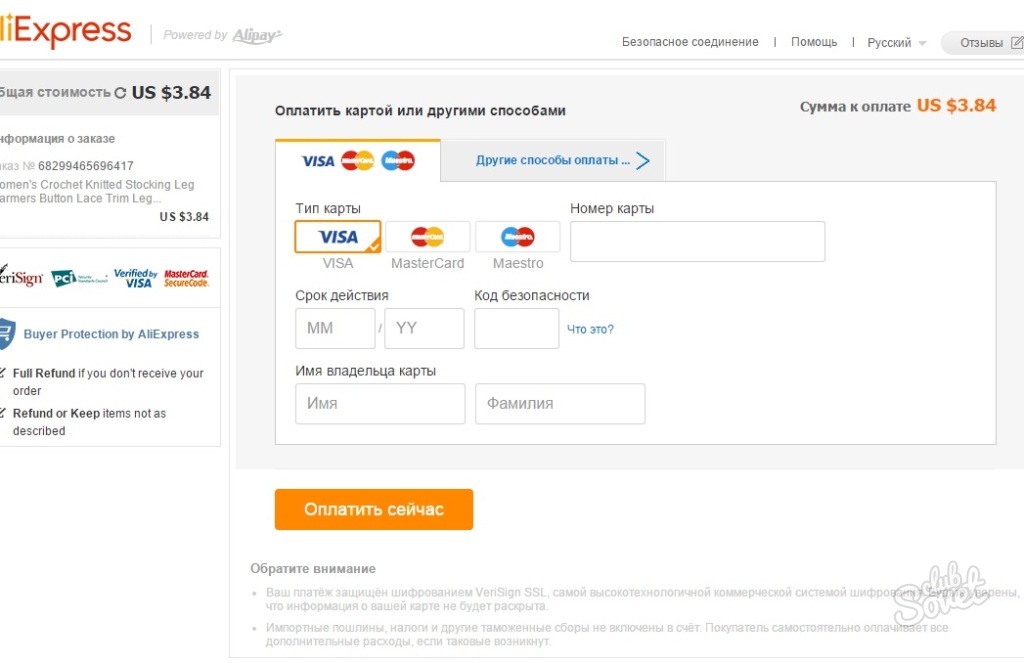Refresh total cost using the reload icon
The height and width of the screenshot is (663, 1024).
[x=120, y=93]
